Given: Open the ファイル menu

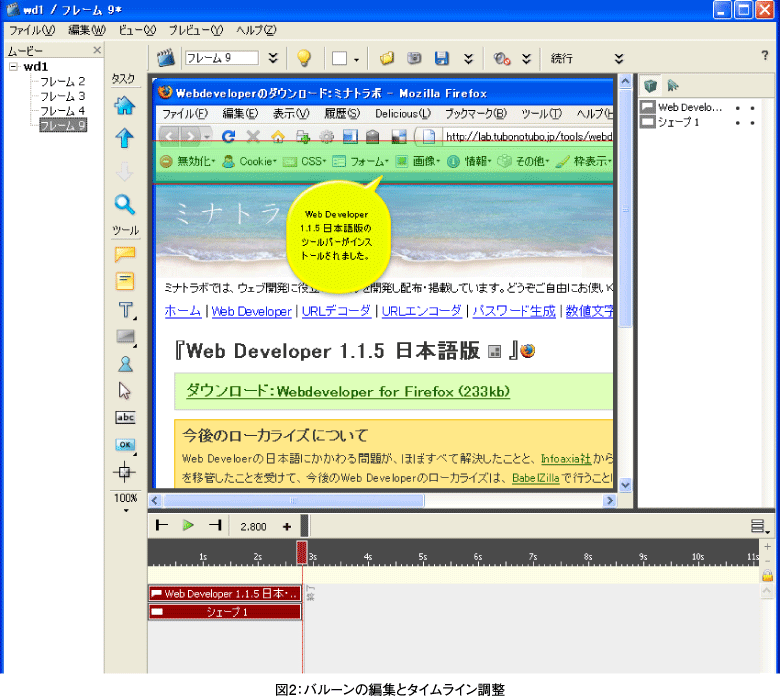Looking at the screenshot, I should pyautogui.click(x=32, y=30).
